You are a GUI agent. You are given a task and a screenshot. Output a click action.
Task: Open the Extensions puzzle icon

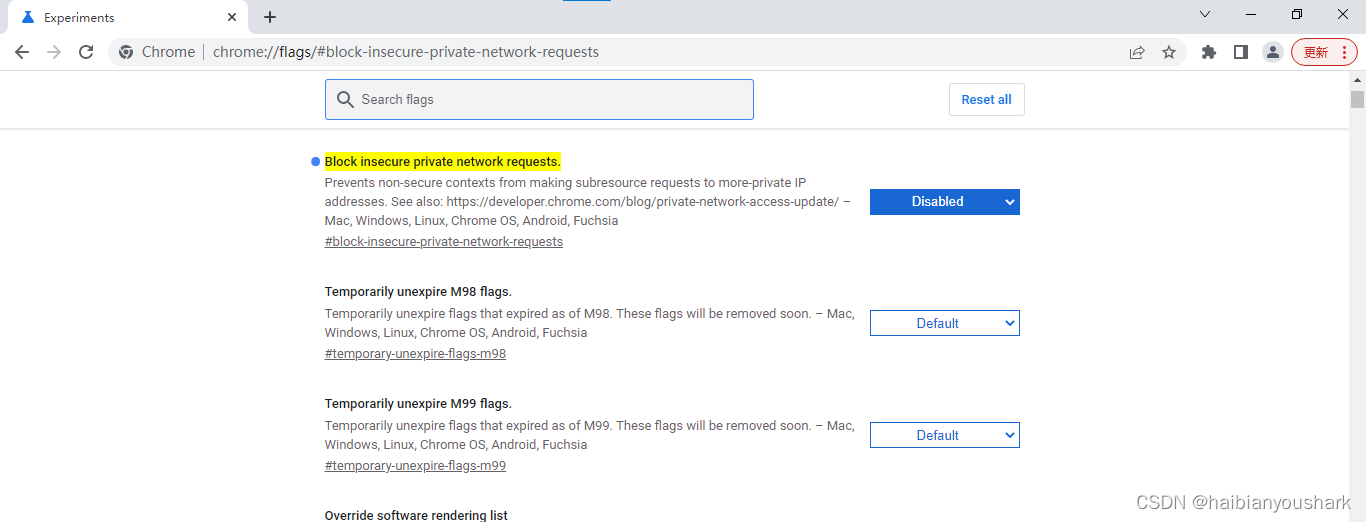coord(1209,52)
